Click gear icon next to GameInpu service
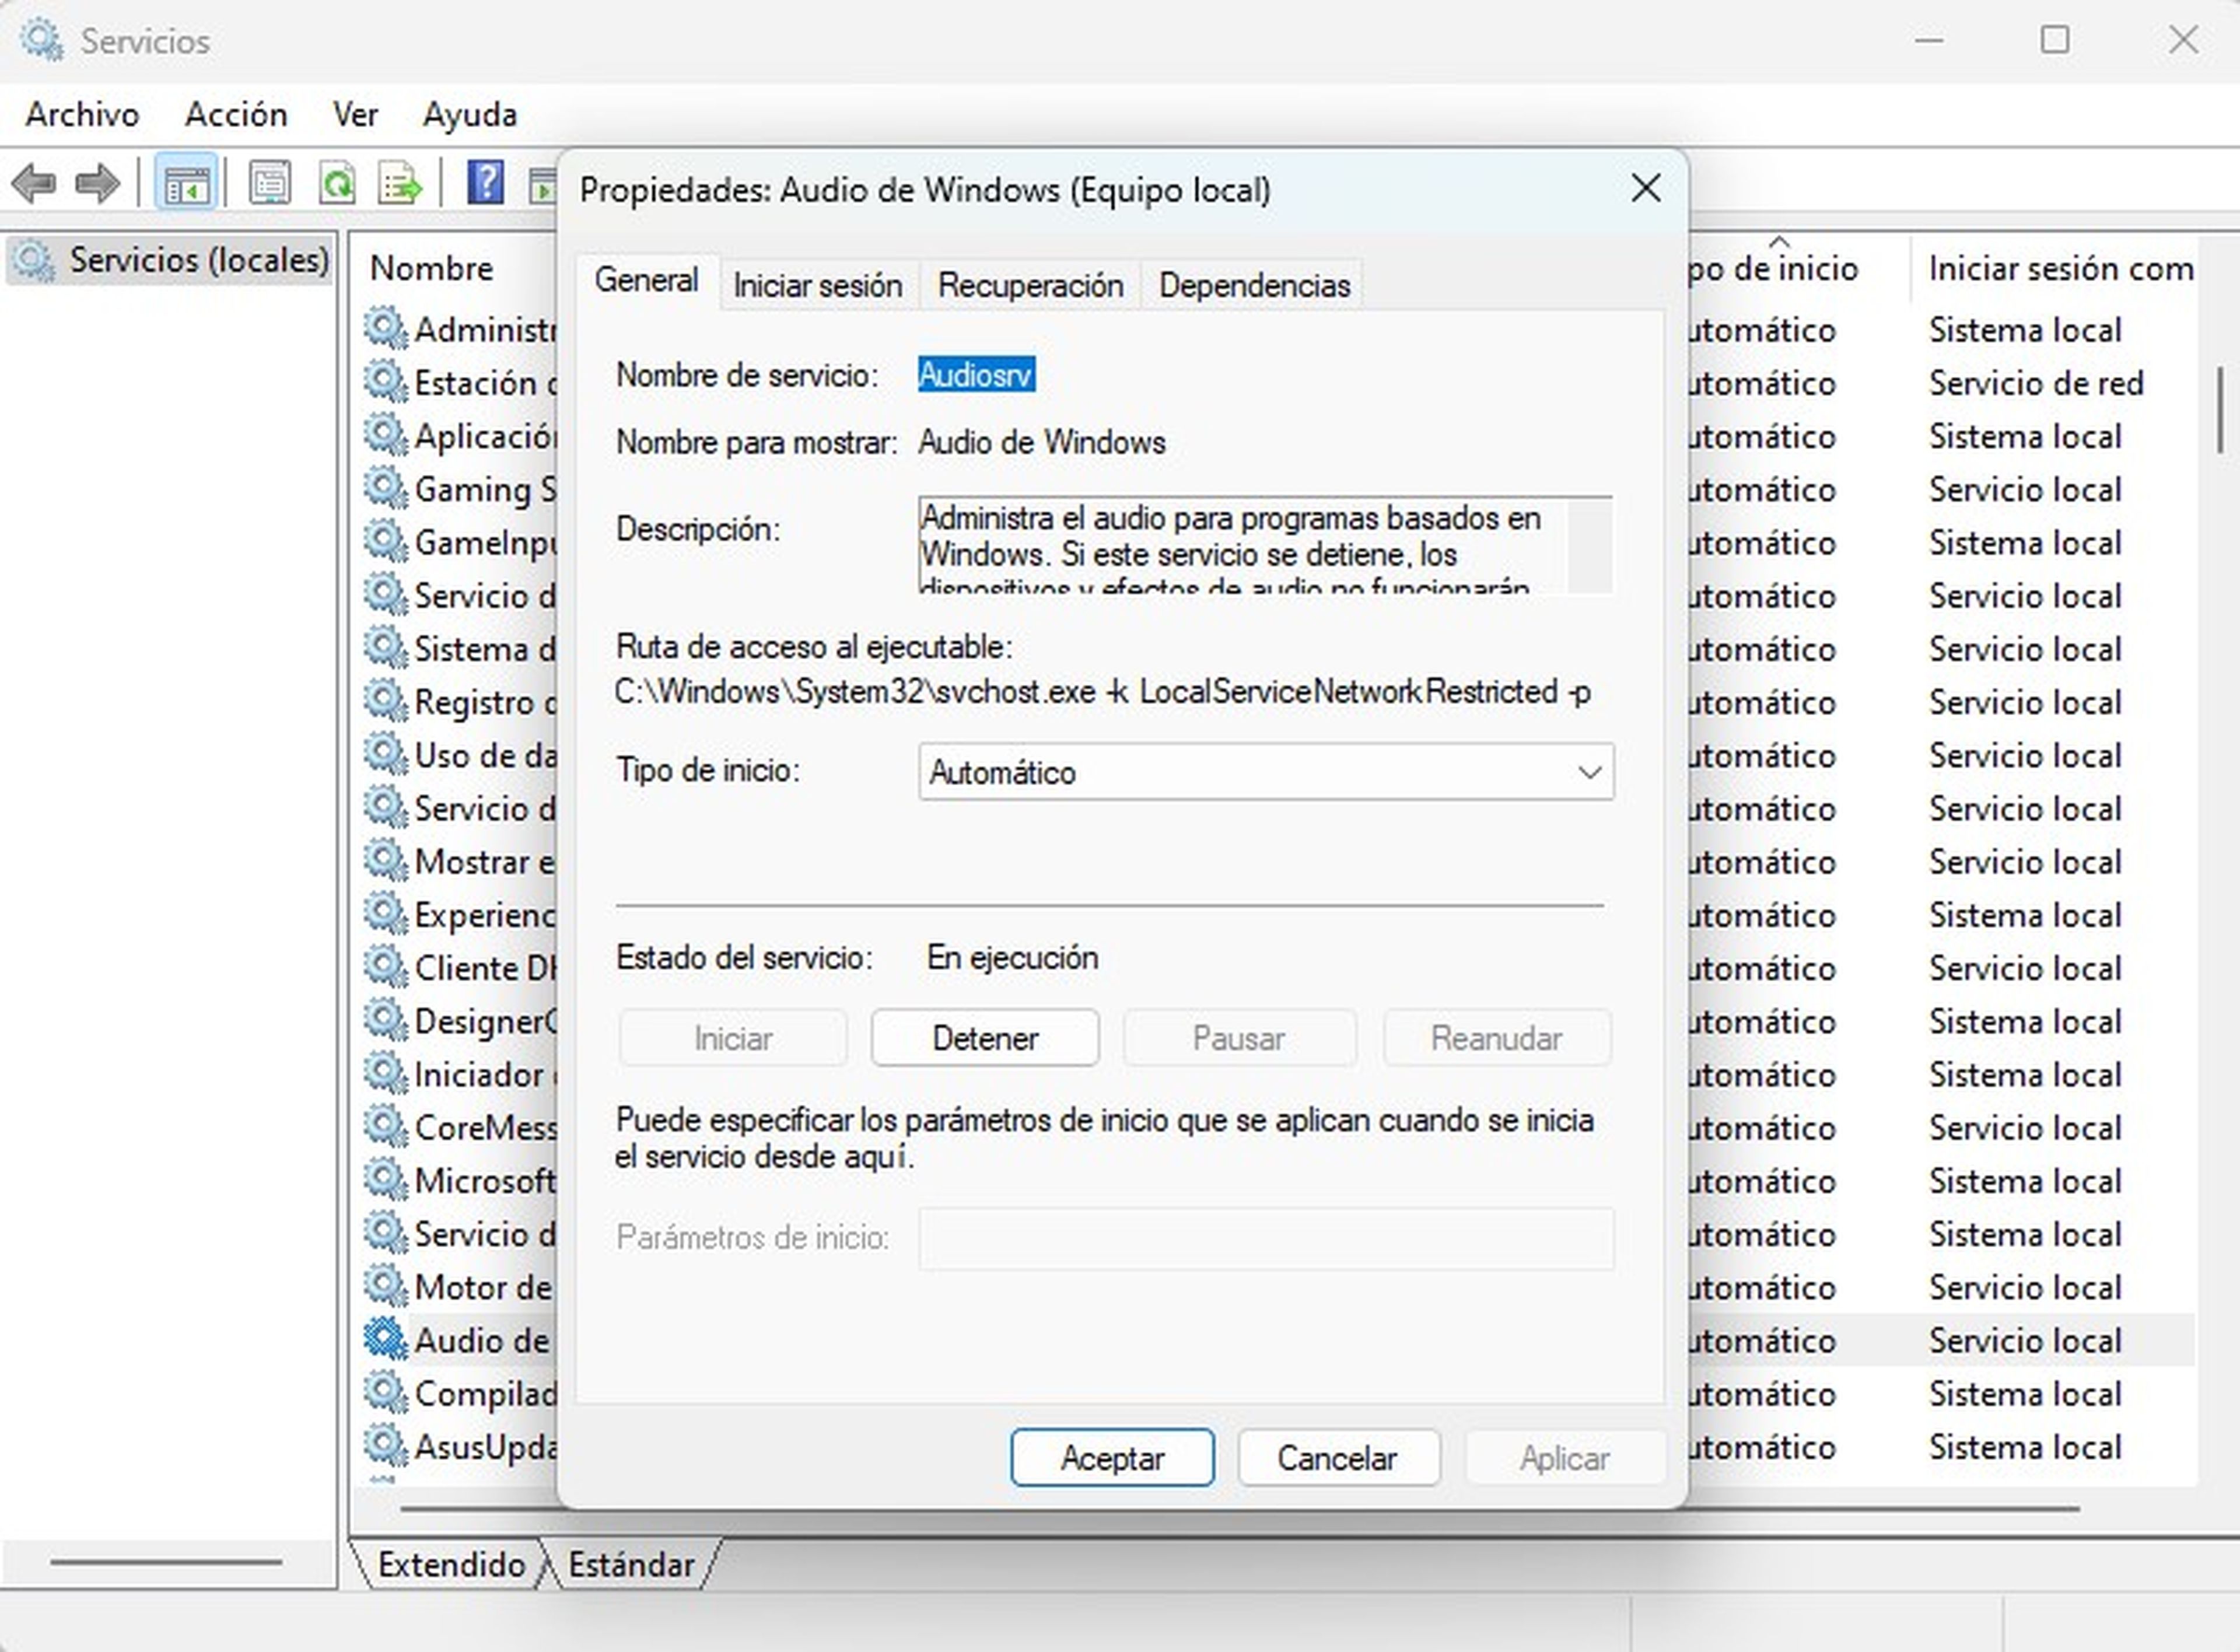This screenshot has width=2240, height=1652. coord(385,542)
